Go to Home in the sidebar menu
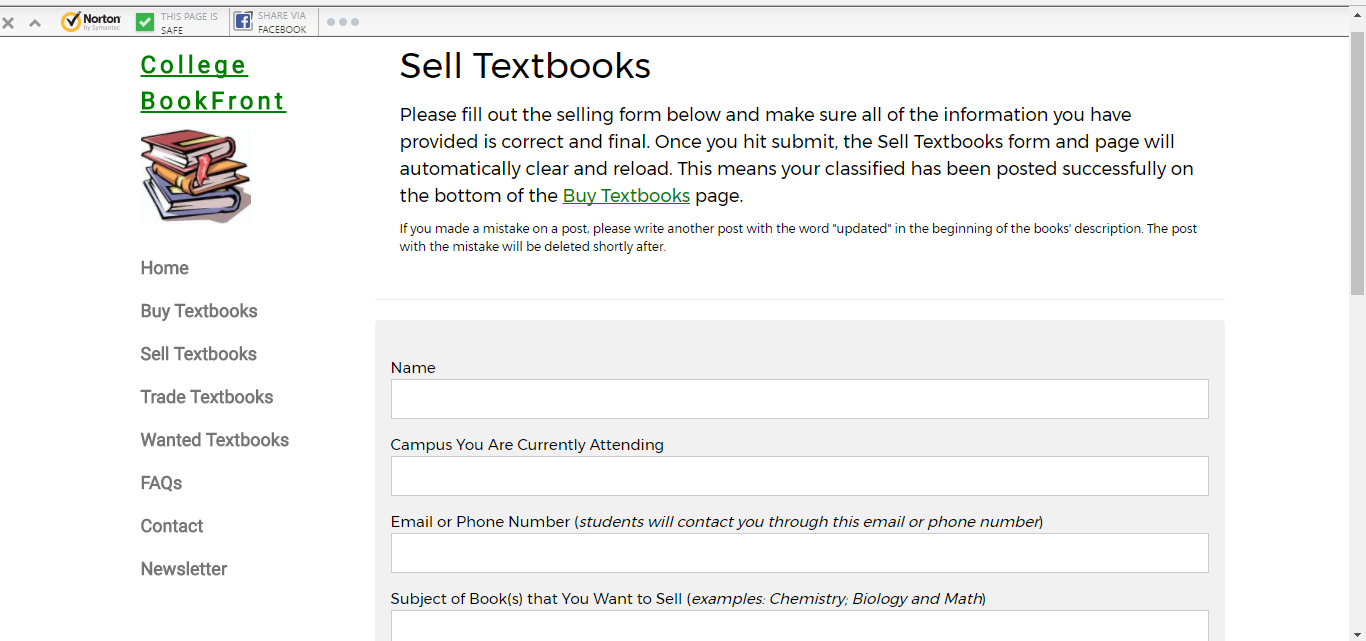Screen dimensions: 1366x641 click(x=165, y=268)
